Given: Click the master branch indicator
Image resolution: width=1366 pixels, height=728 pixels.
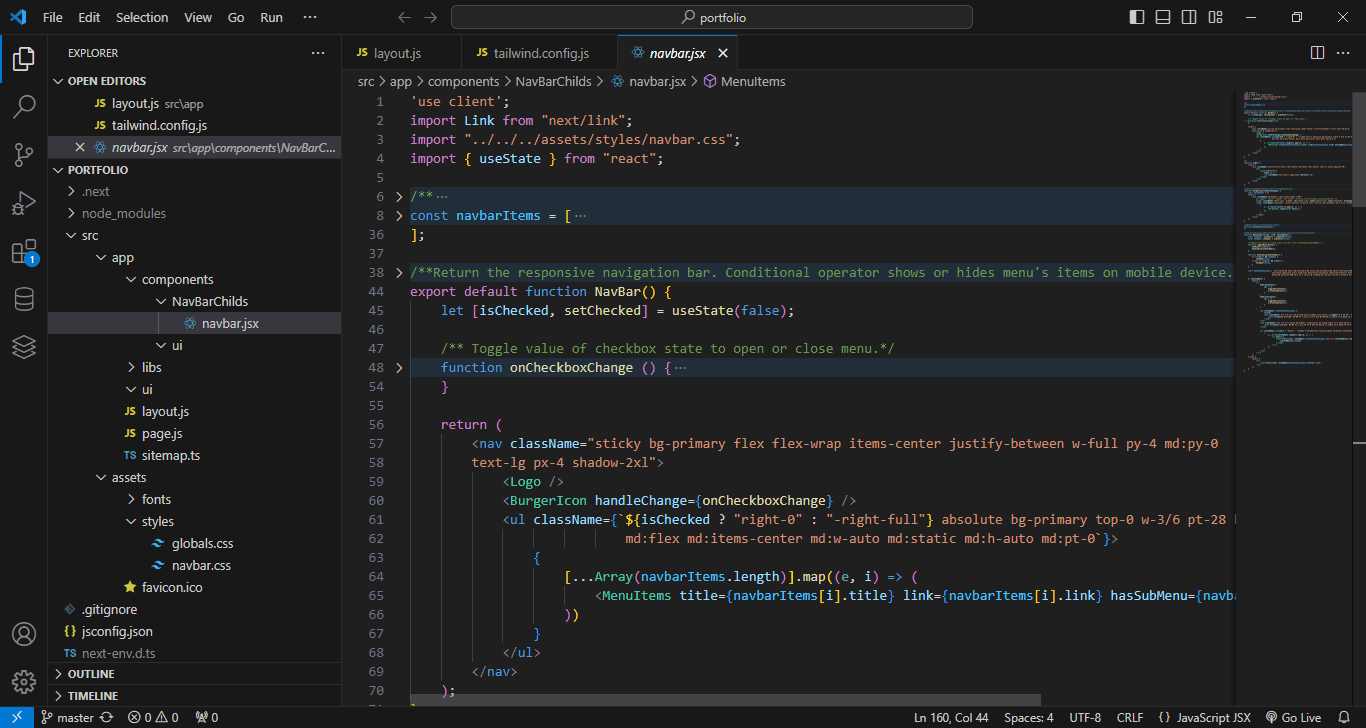Looking at the screenshot, I should click(x=68, y=717).
